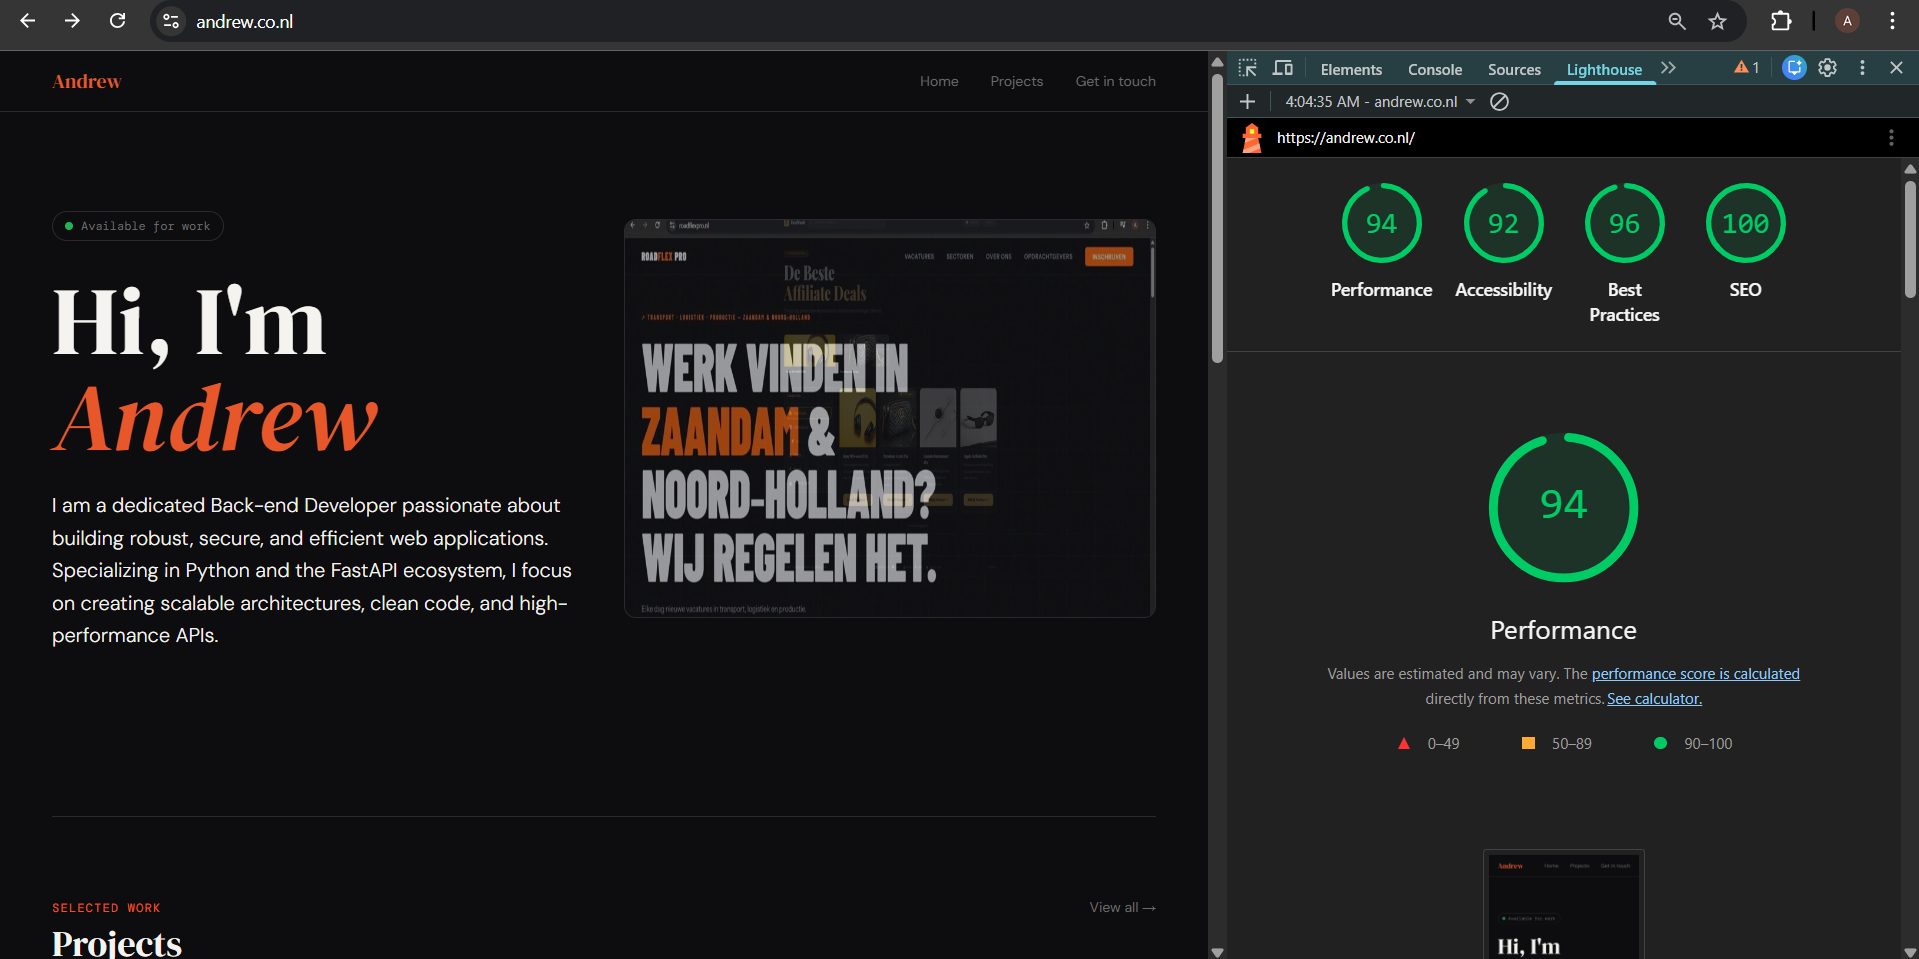Image resolution: width=1919 pixels, height=959 pixels.
Task: Click the Projects section heading
Action: 117,943
